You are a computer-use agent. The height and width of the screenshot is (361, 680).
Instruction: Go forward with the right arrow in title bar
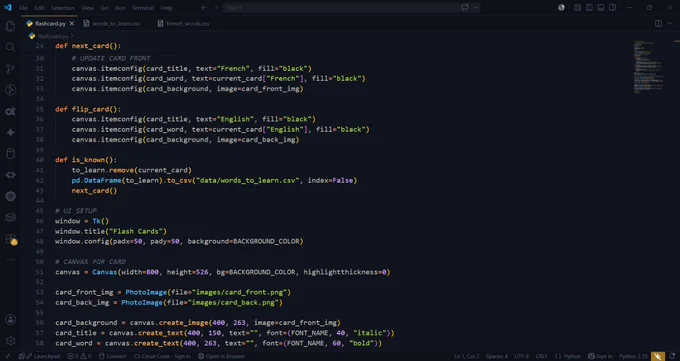pos(216,7)
